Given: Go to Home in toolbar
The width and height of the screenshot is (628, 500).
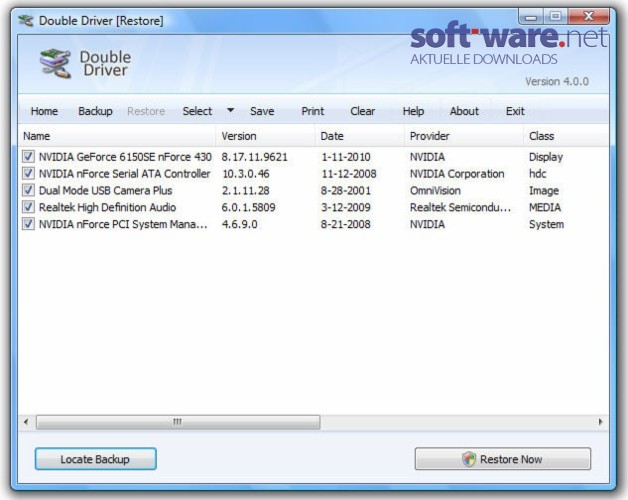Looking at the screenshot, I should coord(44,111).
